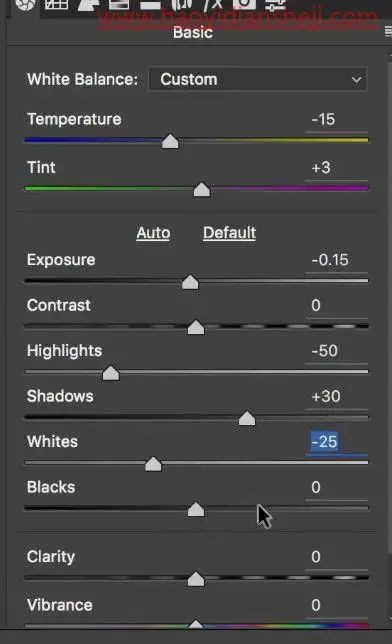Screen dimensions: 392x644
Task: Click the White Balance dropdown chevron arrow
Action: coord(356,79)
